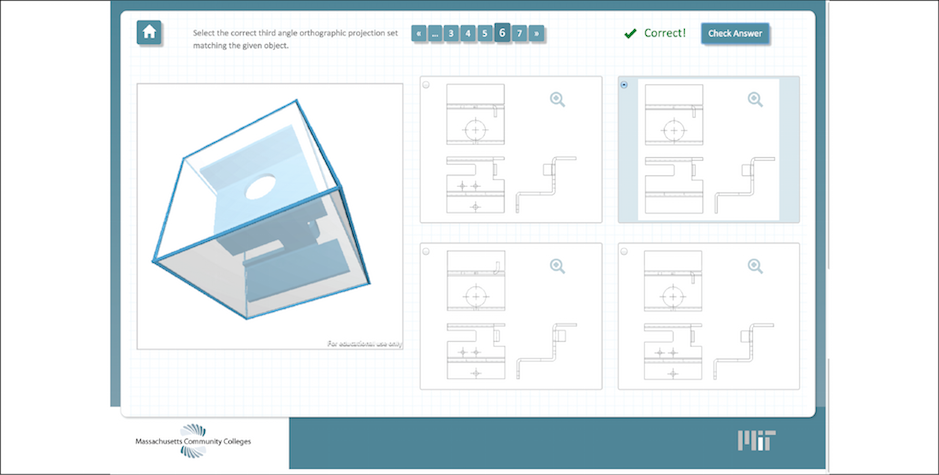Switch to question page 4
This screenshot has height=475, width=939.
(468, 33)
